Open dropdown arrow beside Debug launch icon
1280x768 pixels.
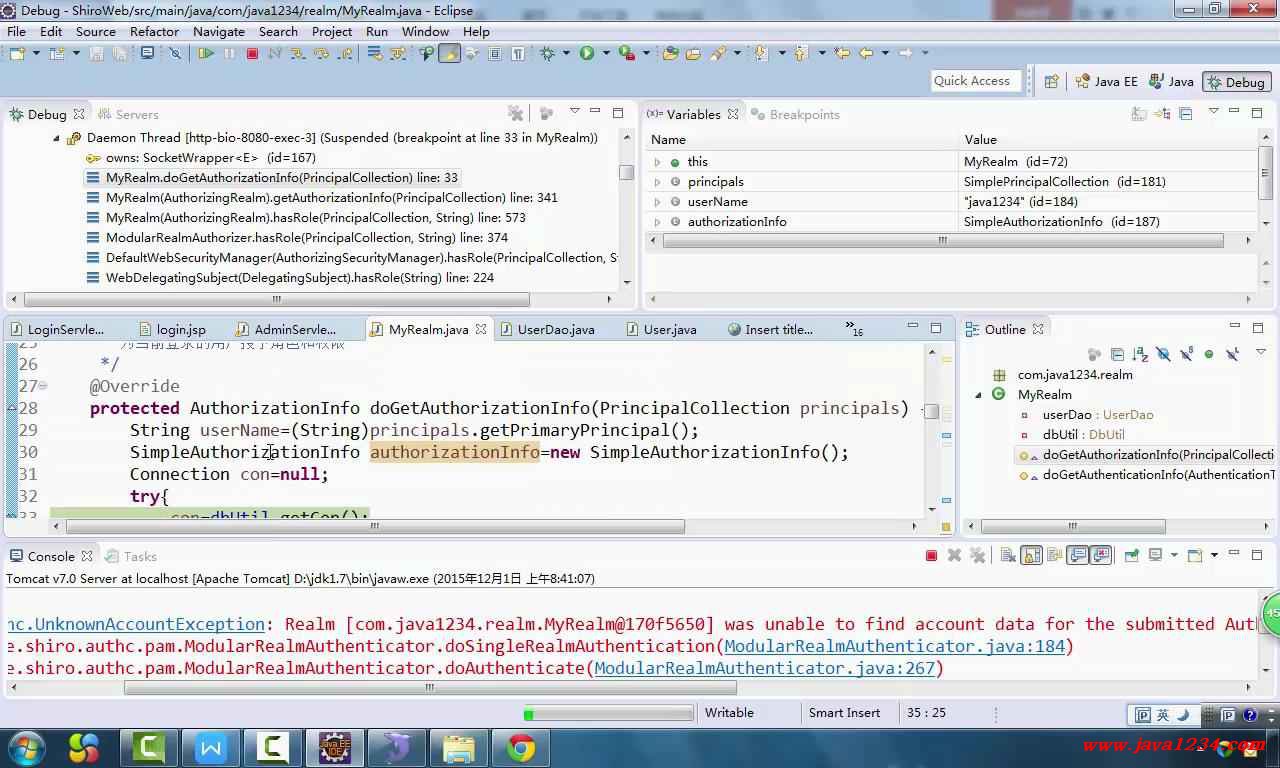click(566, 53)
